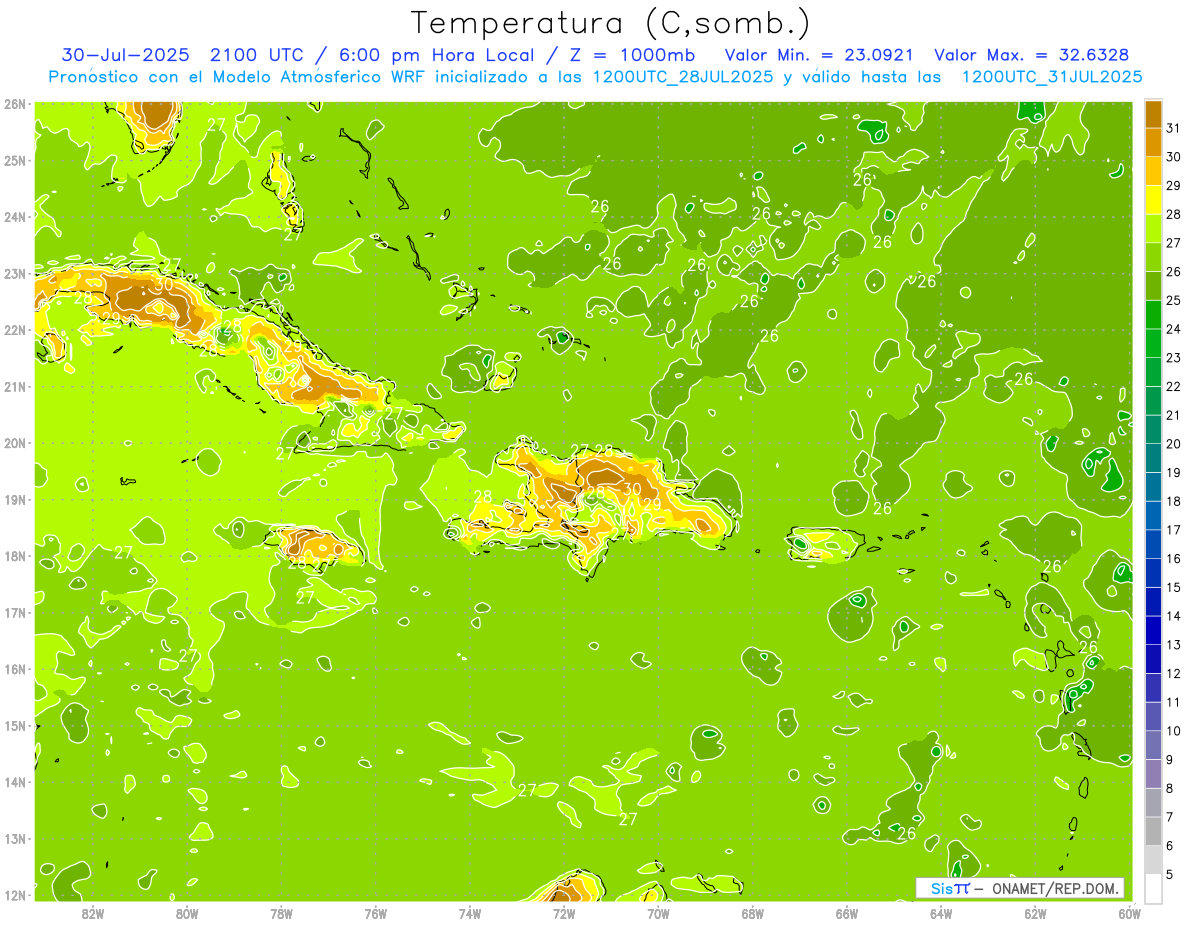Click the legend value 10 label
The width and height of the screenshot is (1200, 927).
click(x=1173, y=731)
